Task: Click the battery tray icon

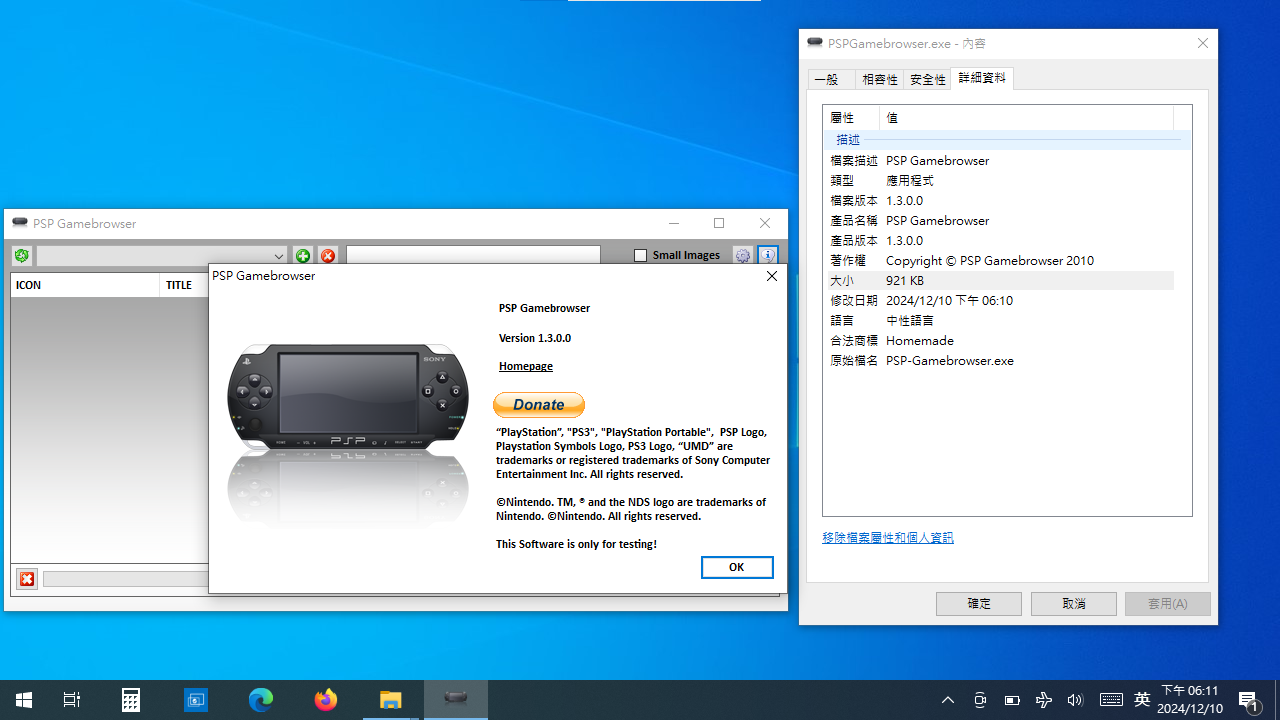Action: click(x=1012, y=700)
